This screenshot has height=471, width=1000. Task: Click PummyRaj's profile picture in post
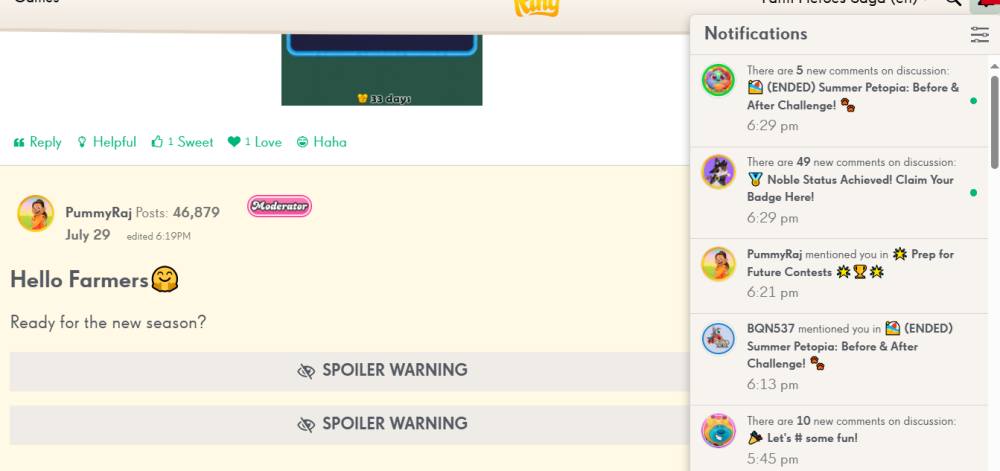[x=36, y=213]
